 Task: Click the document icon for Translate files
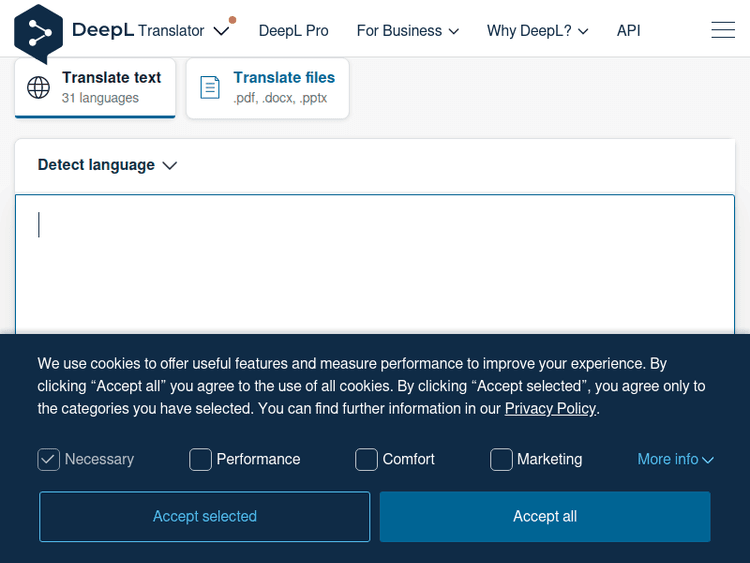210,87
